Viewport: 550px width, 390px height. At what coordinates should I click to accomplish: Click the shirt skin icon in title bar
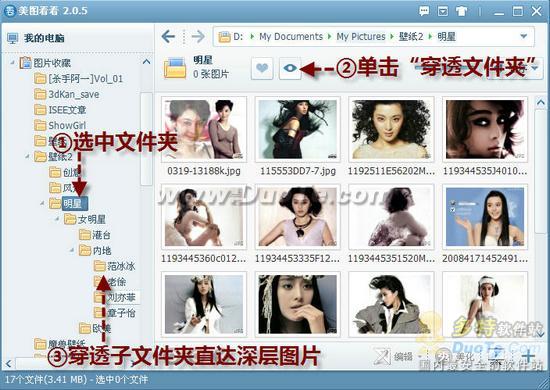(461, 11)
